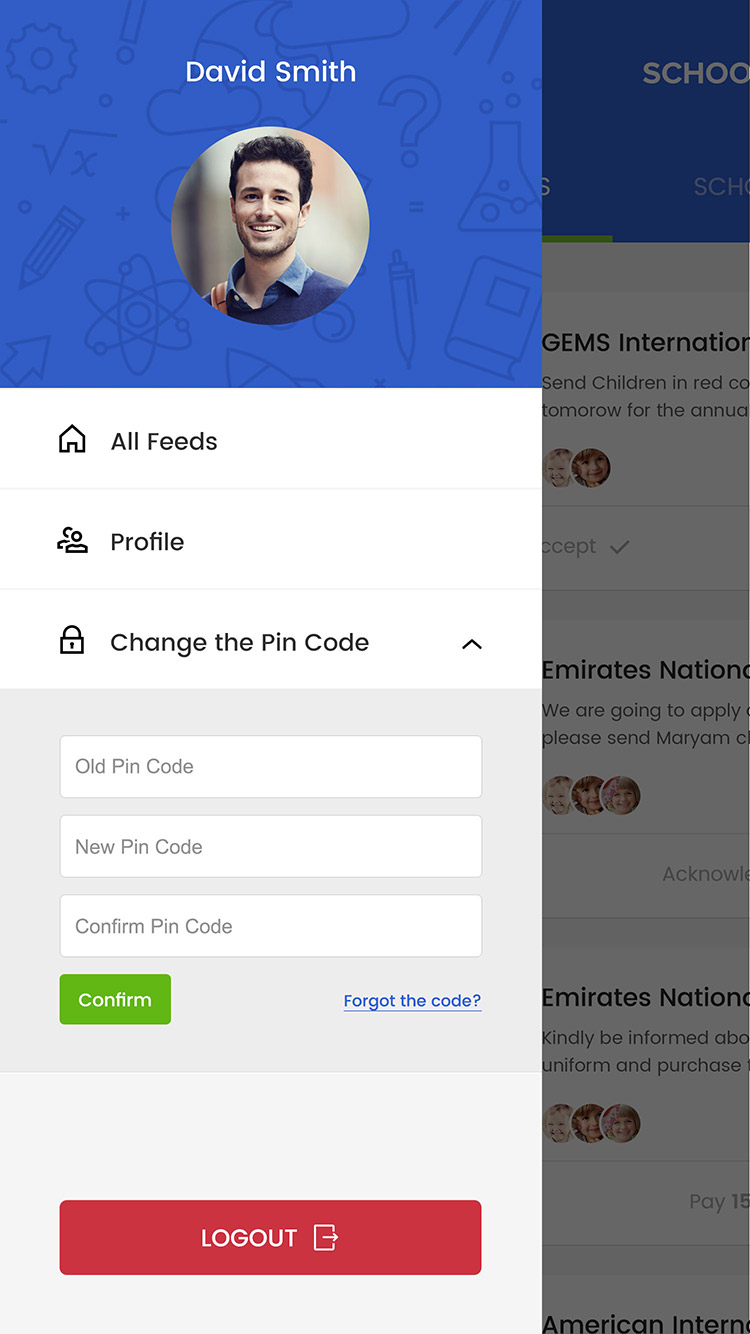Click the person icon beside Profile

coord(72,541)
